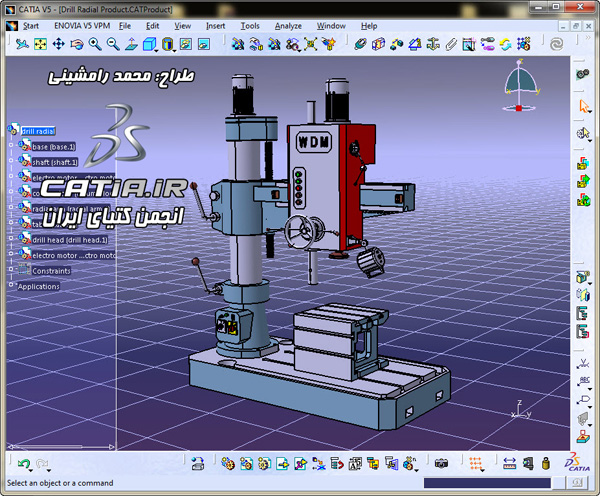Image resolution: width=600 pixels, height=496 pixels.
Task: Click the spiral icon at toolbar end
Action: 556,44
